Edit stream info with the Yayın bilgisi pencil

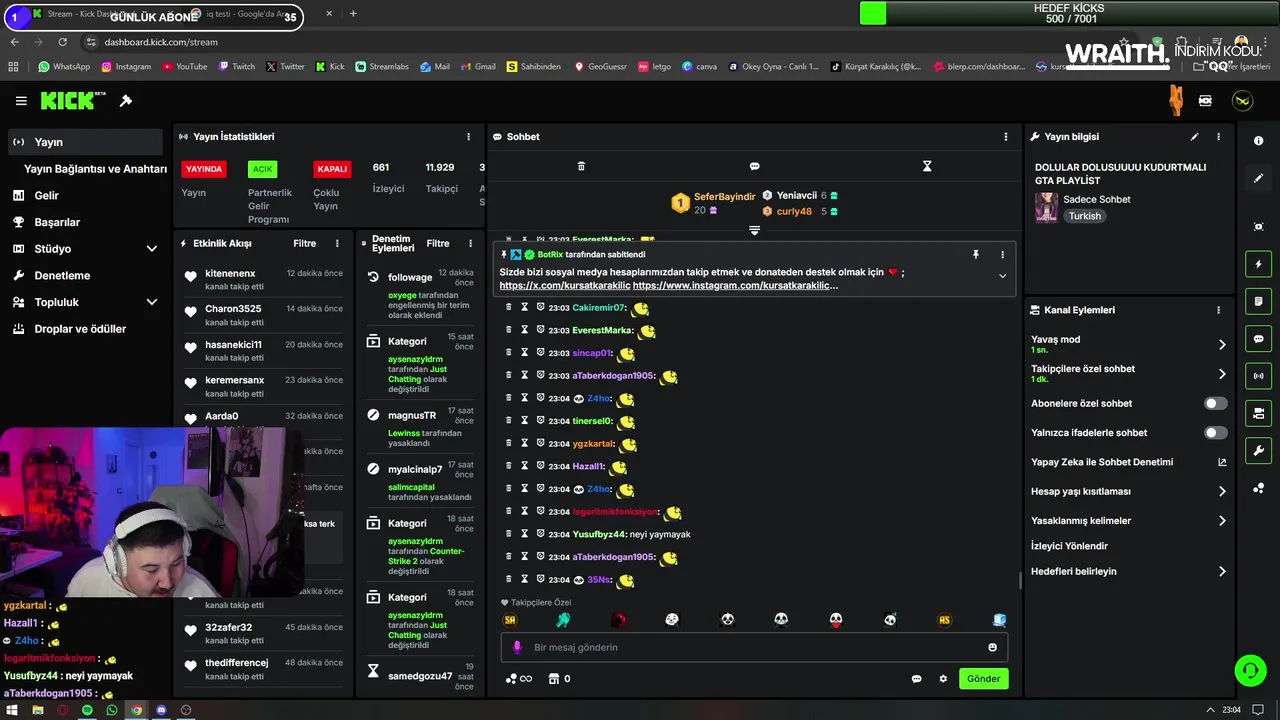tap(1194, 137)
